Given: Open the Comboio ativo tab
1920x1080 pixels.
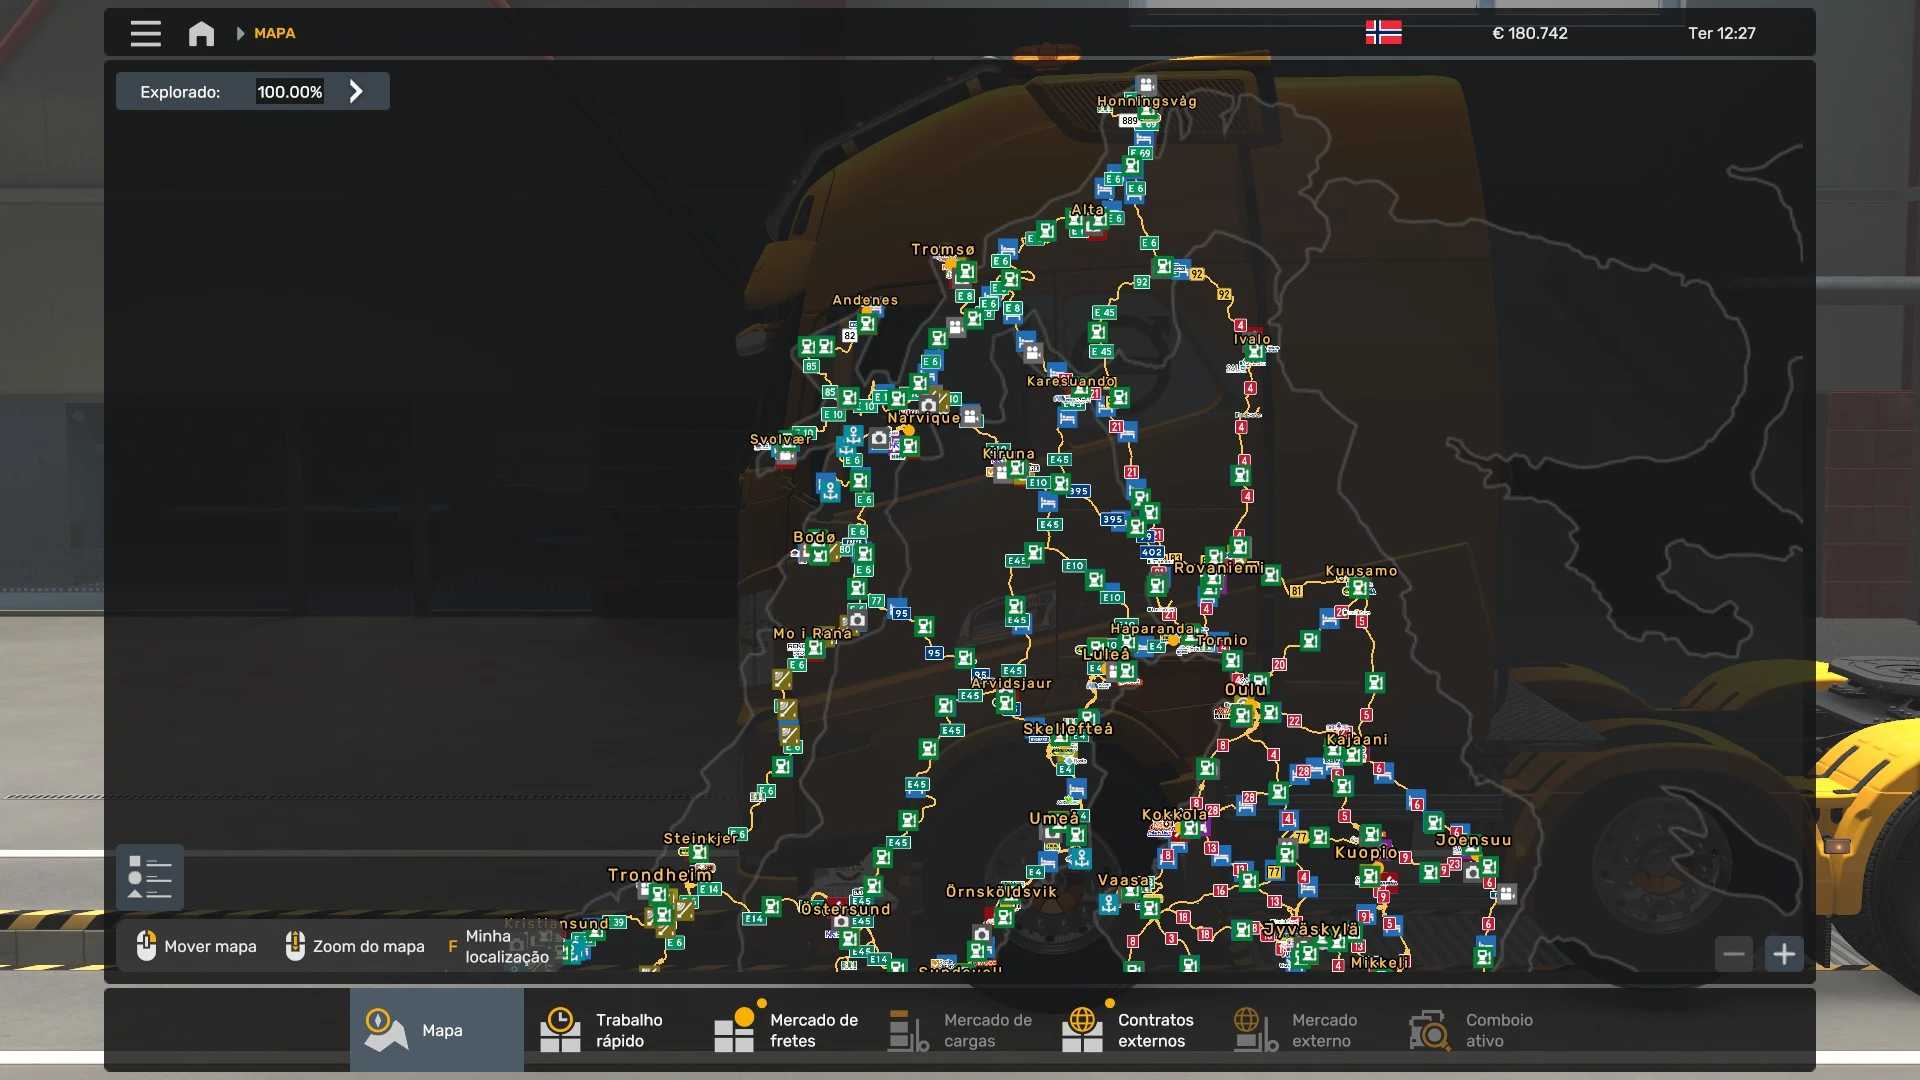Looking at the screenshot, I should pyautogui.click(x=1472, y=1030).
